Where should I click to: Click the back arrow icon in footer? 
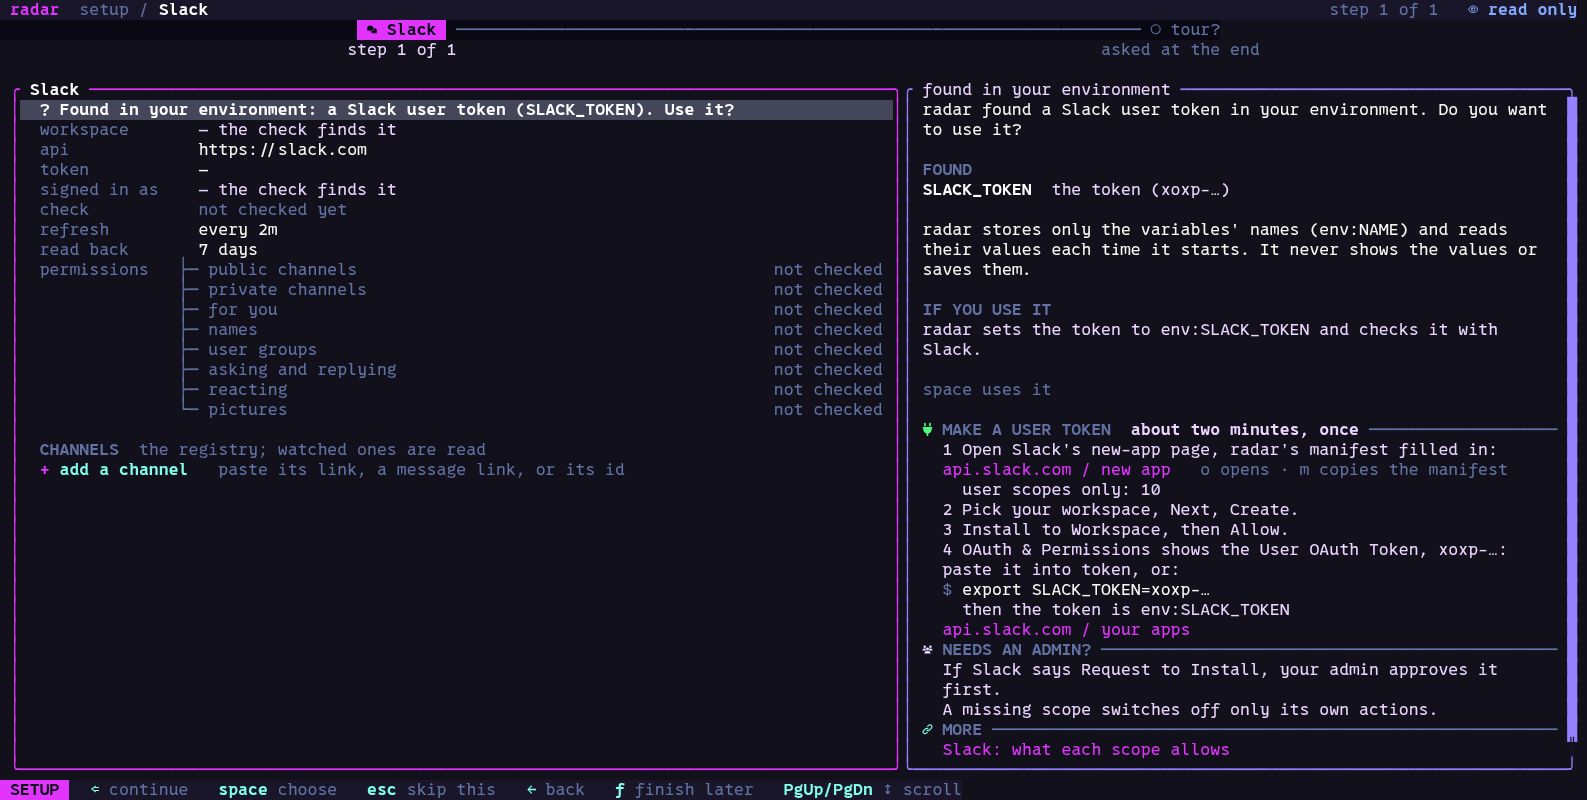pyautogui.click(x=531, y=790)
